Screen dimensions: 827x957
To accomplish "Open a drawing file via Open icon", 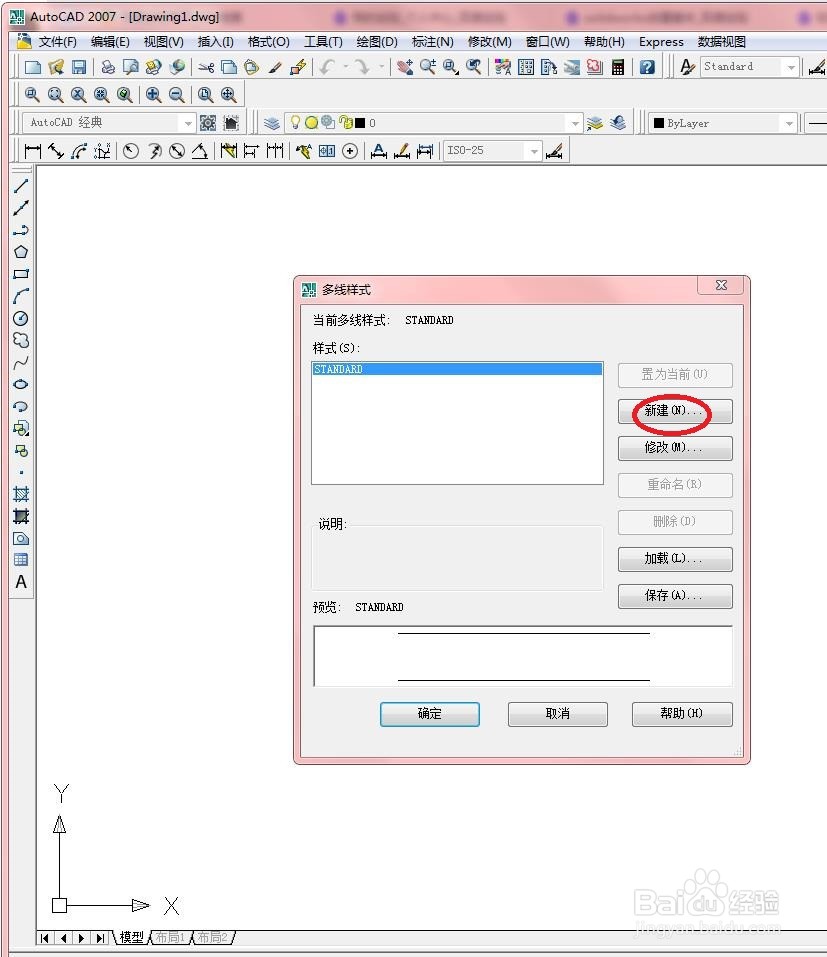I will [56, 67].
